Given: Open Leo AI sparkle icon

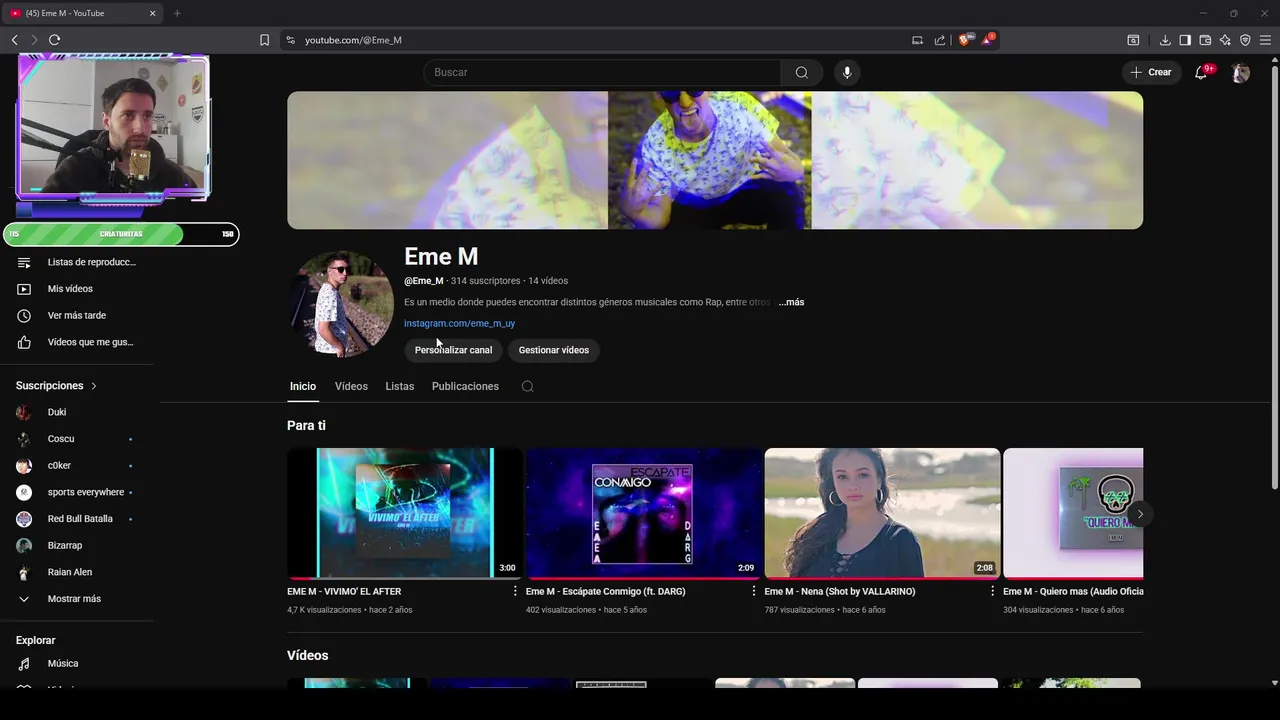Looking at the screenshot, I should (1225, 40).
